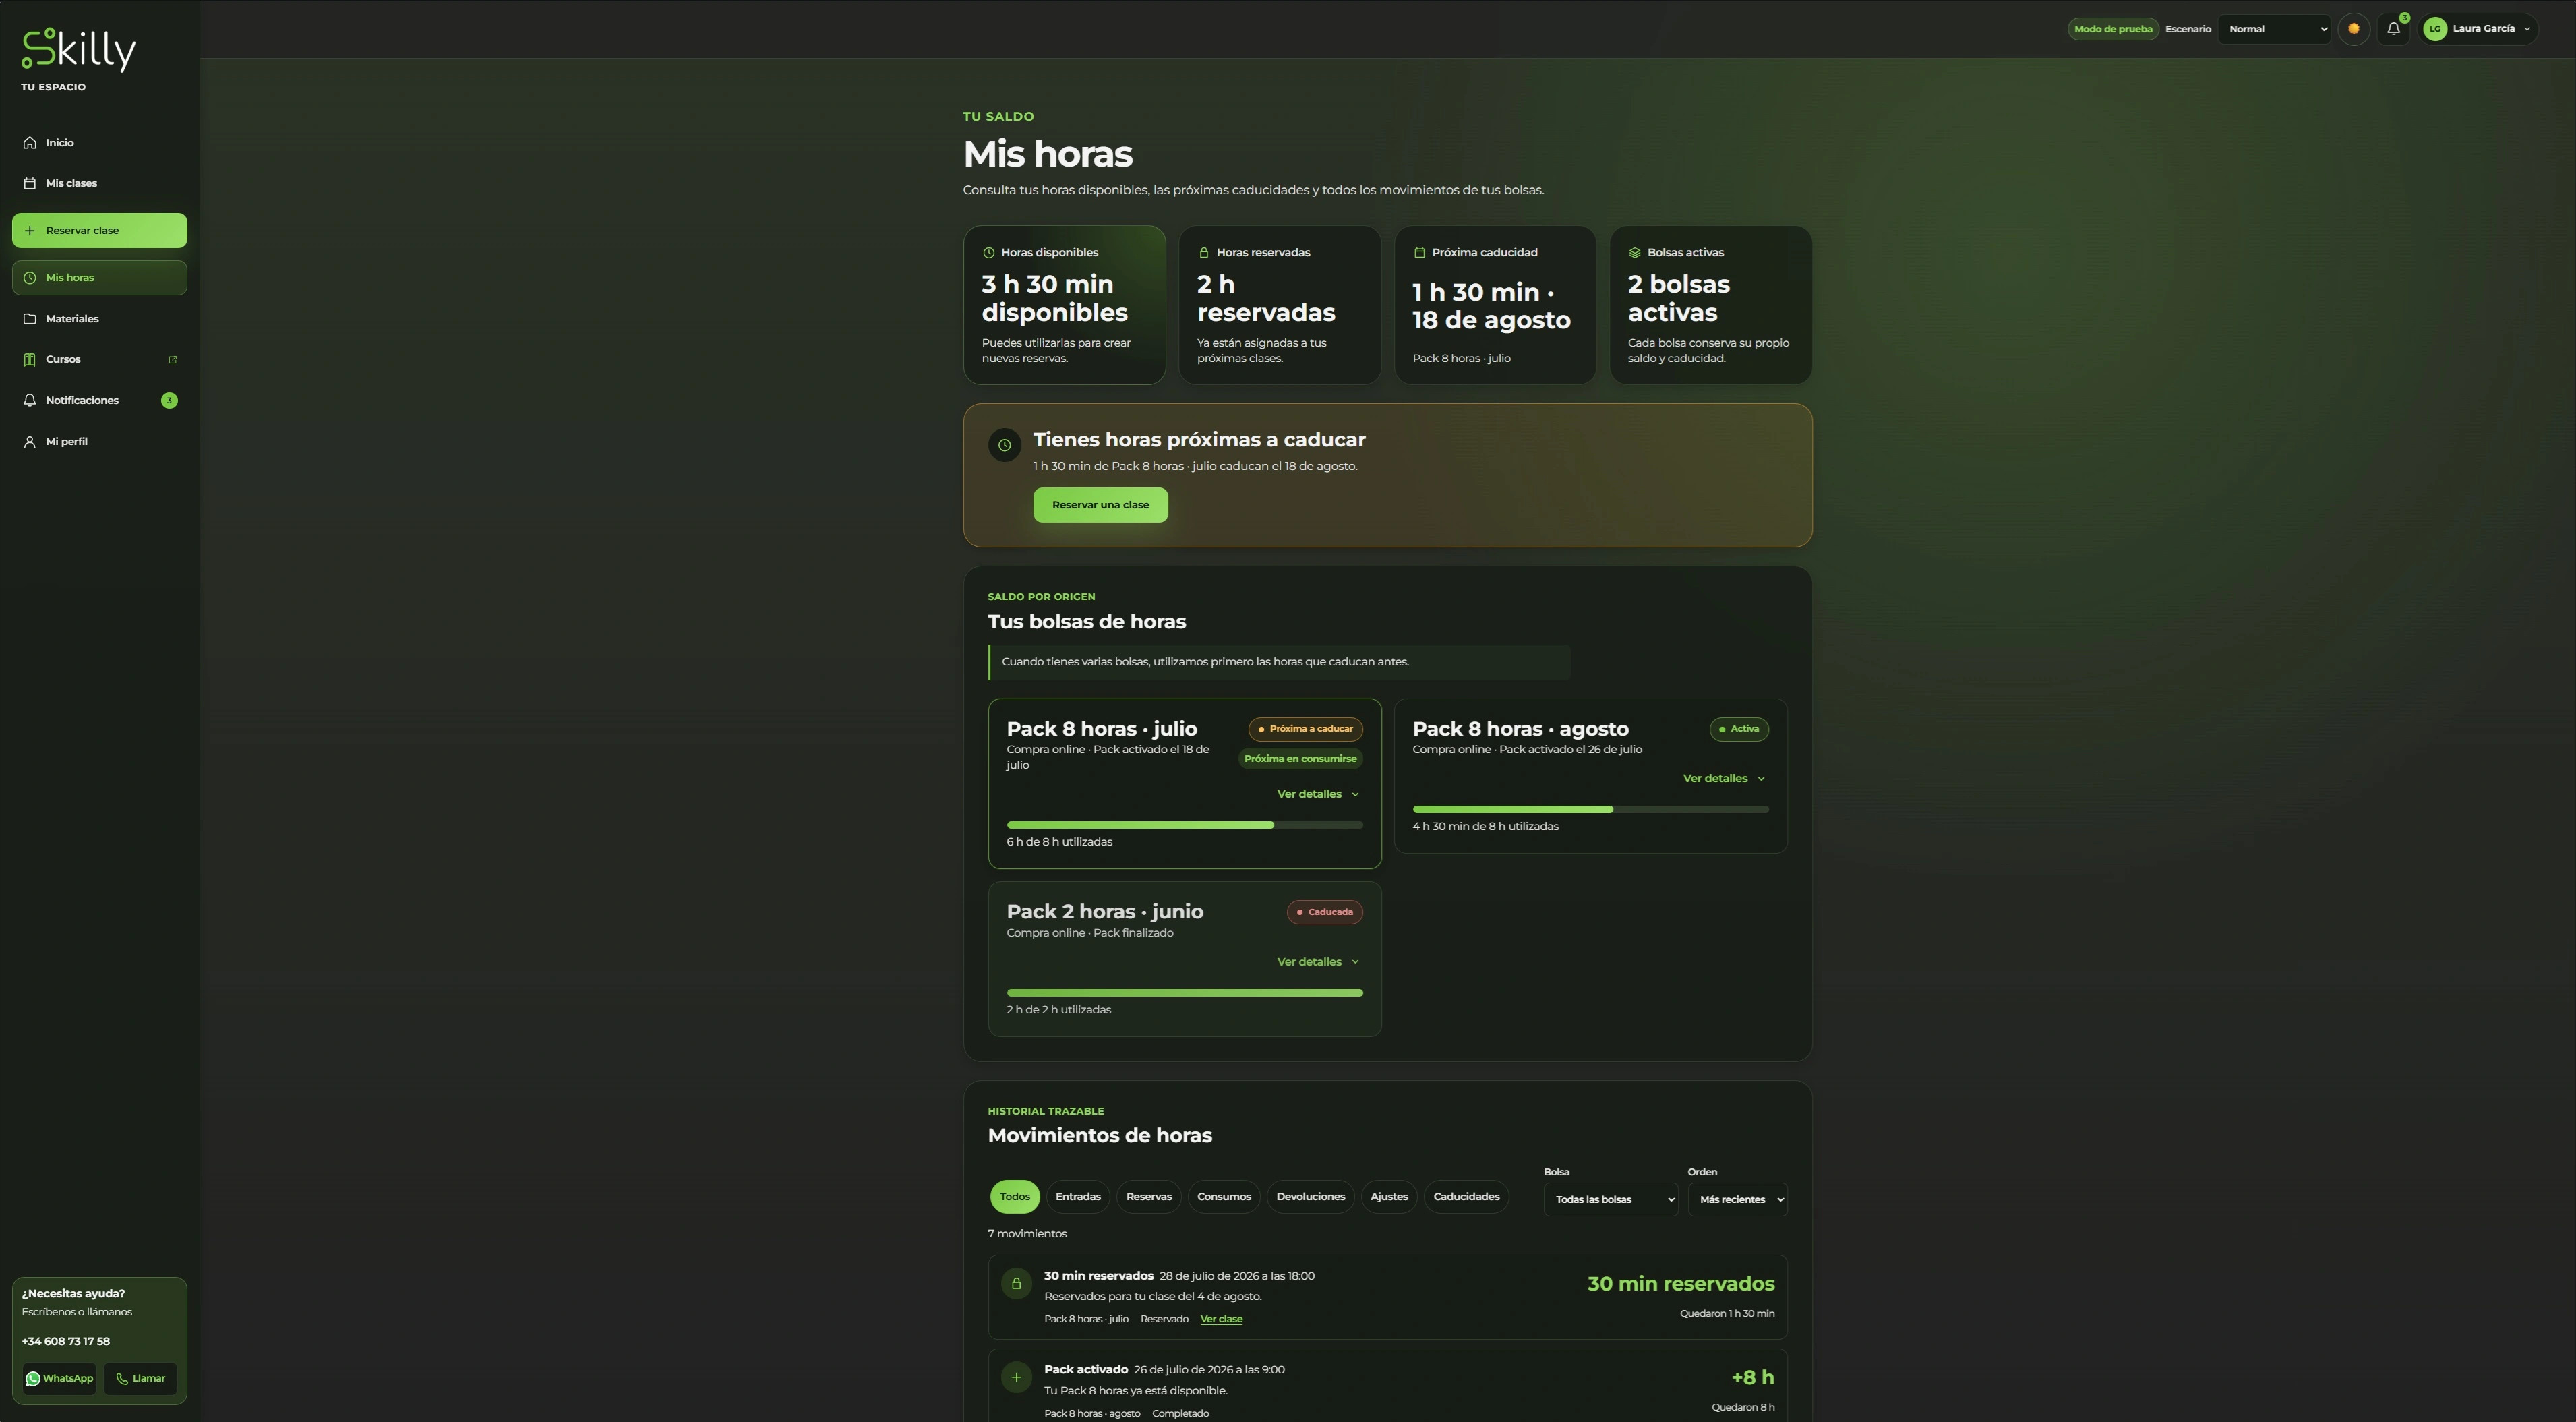Click the WhatsApp icon in help box
Viewport: 2576px width, 1422px height.
point(33,1379)
